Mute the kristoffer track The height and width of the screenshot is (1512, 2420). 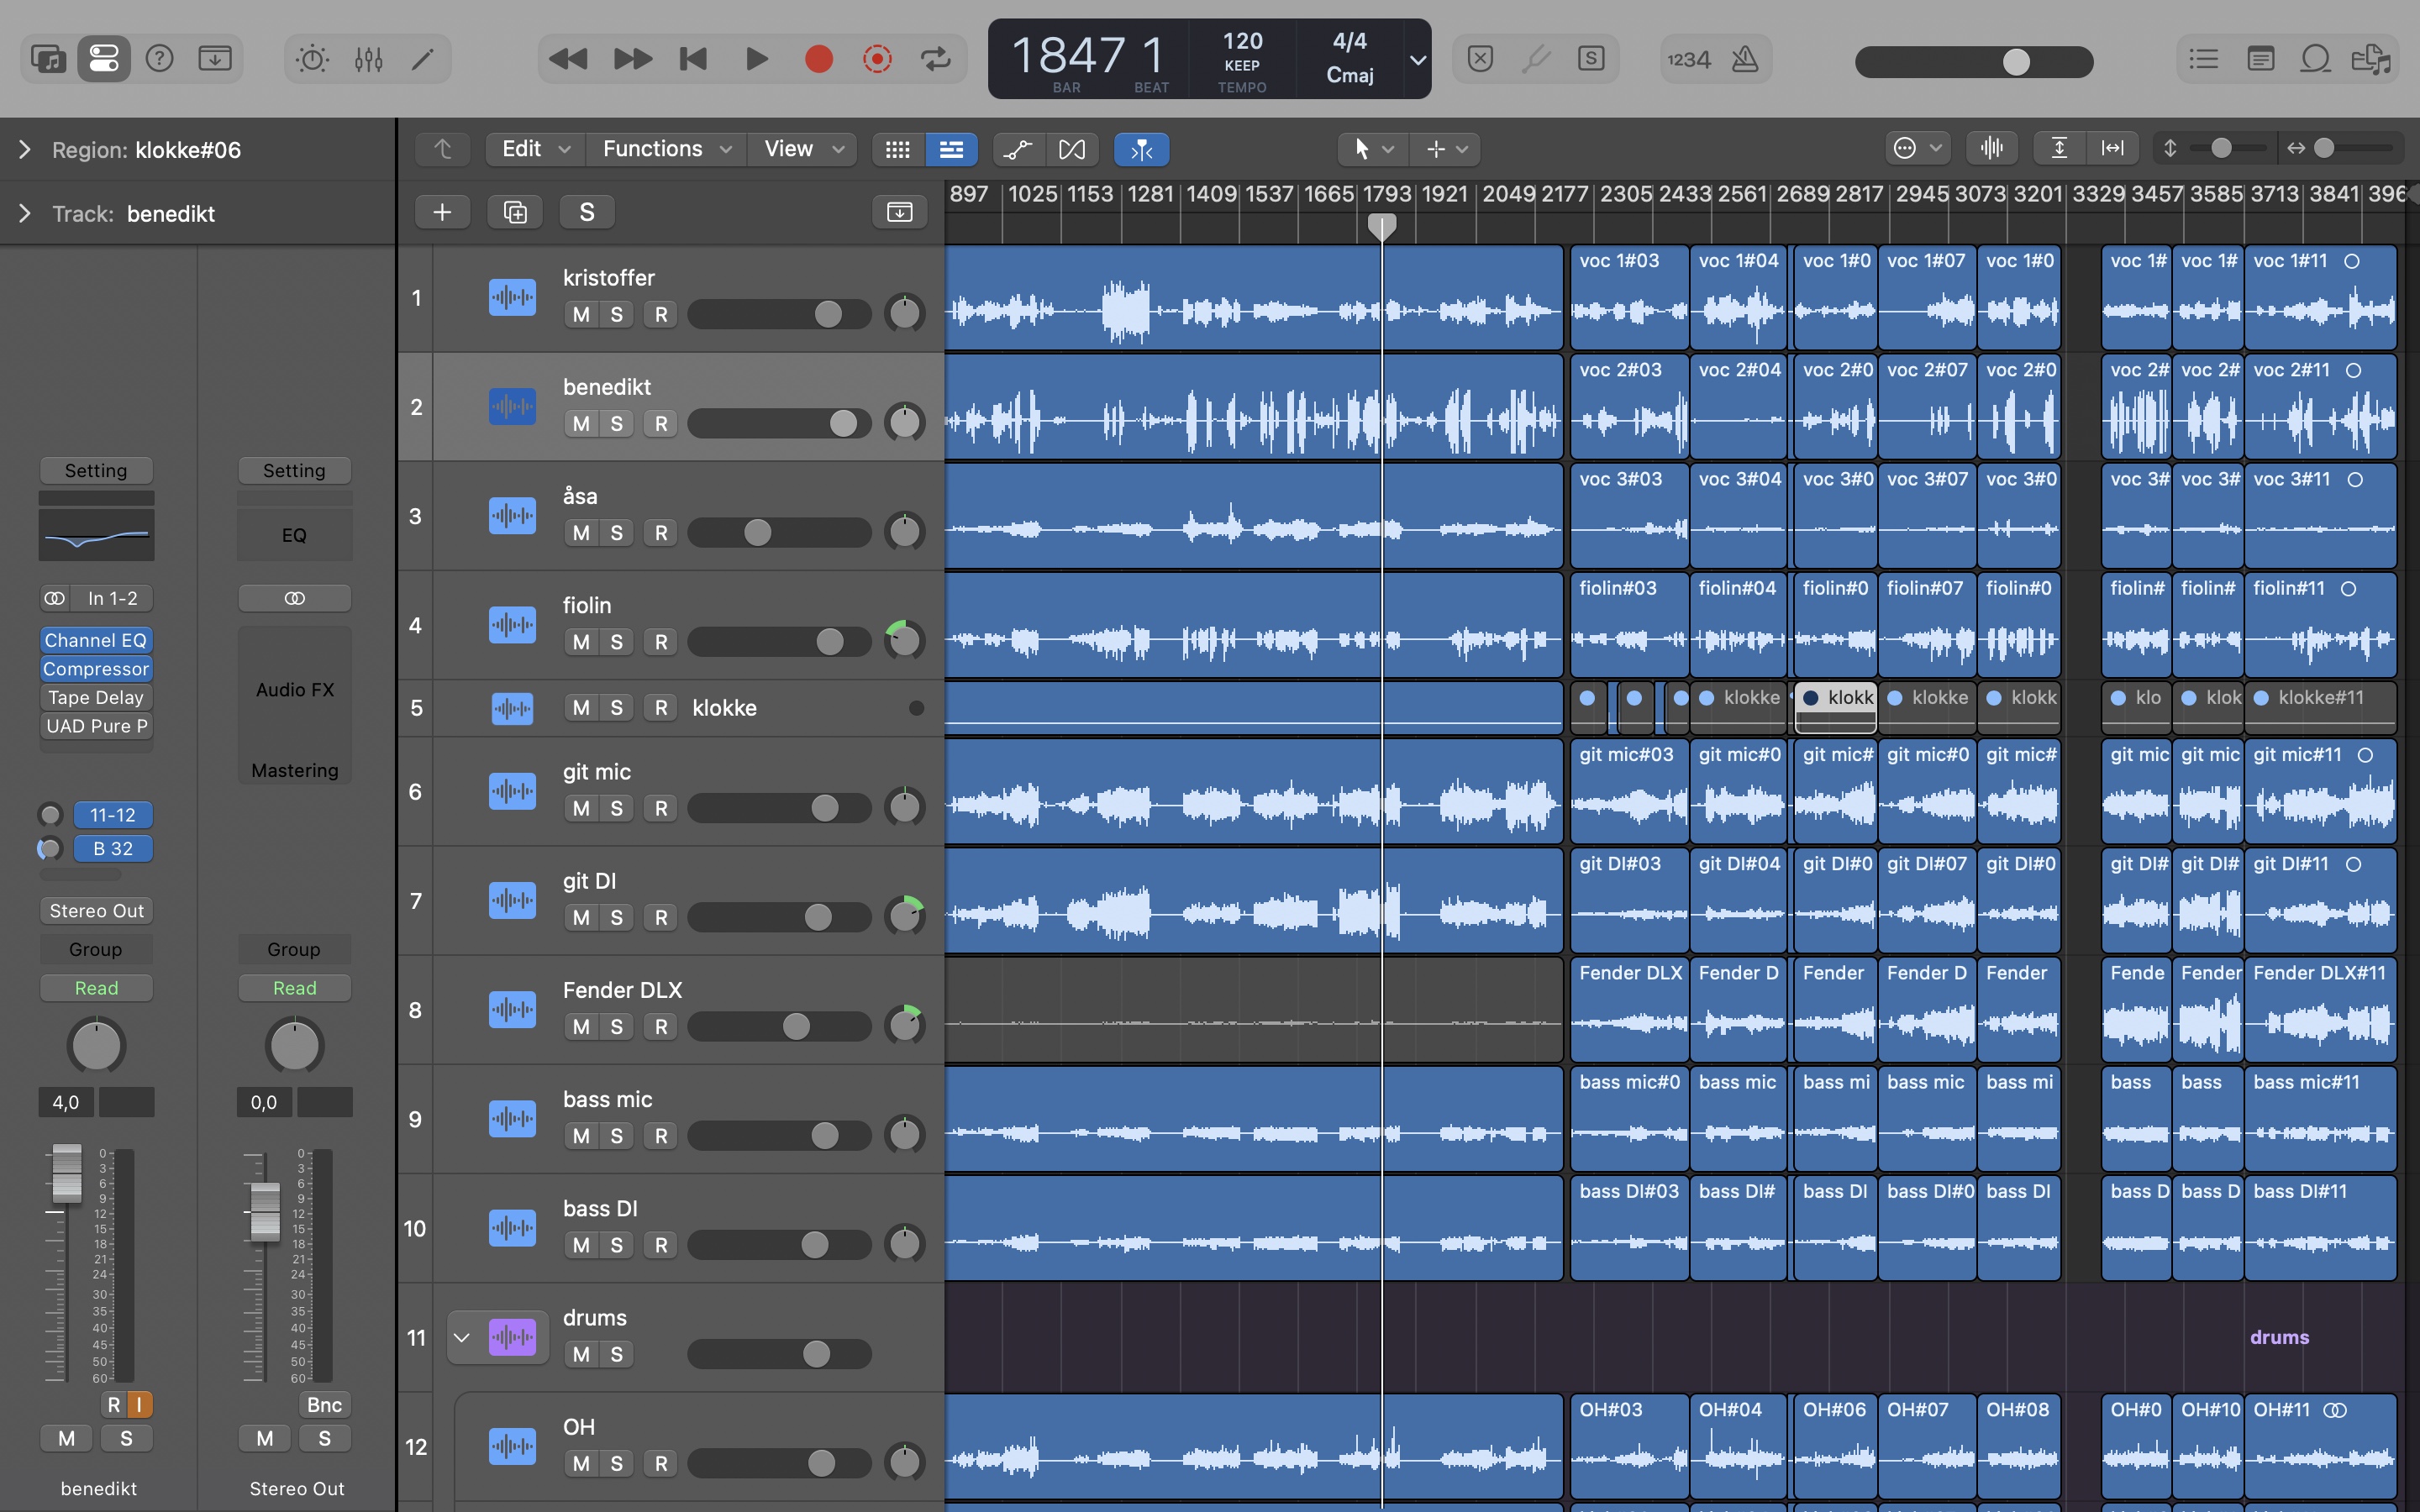[581, 314]
